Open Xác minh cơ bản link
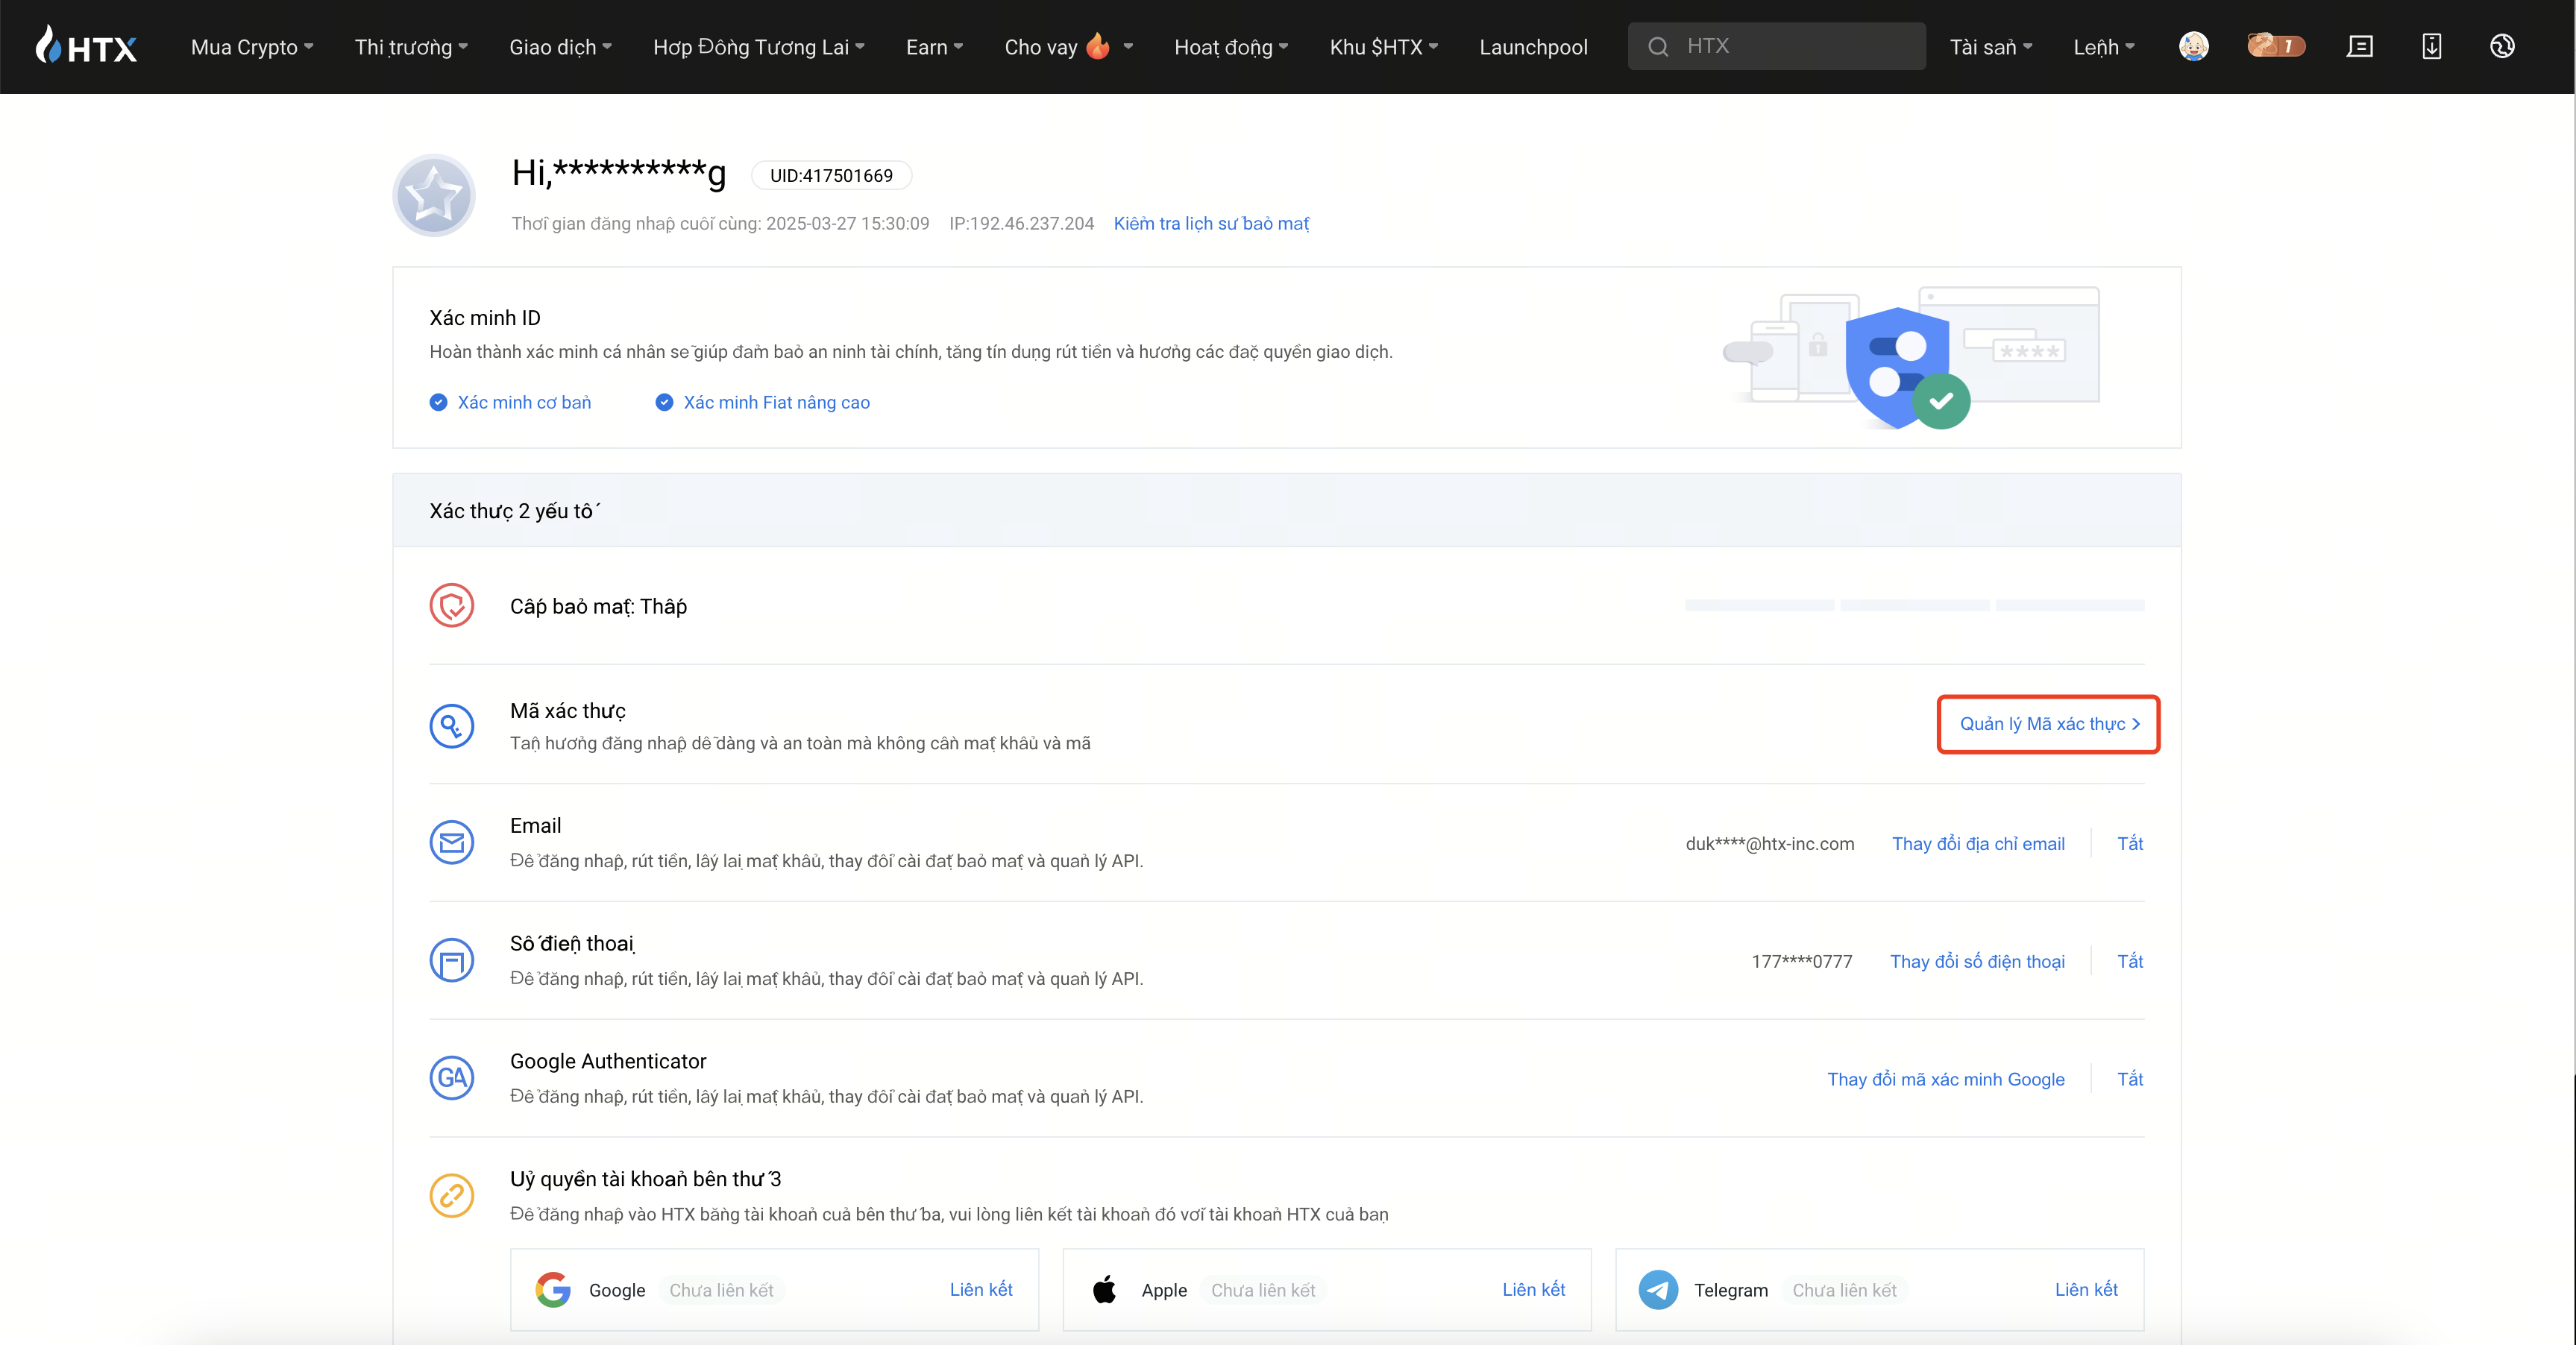Screen dimensions: 2576x1345 [524, 402]
